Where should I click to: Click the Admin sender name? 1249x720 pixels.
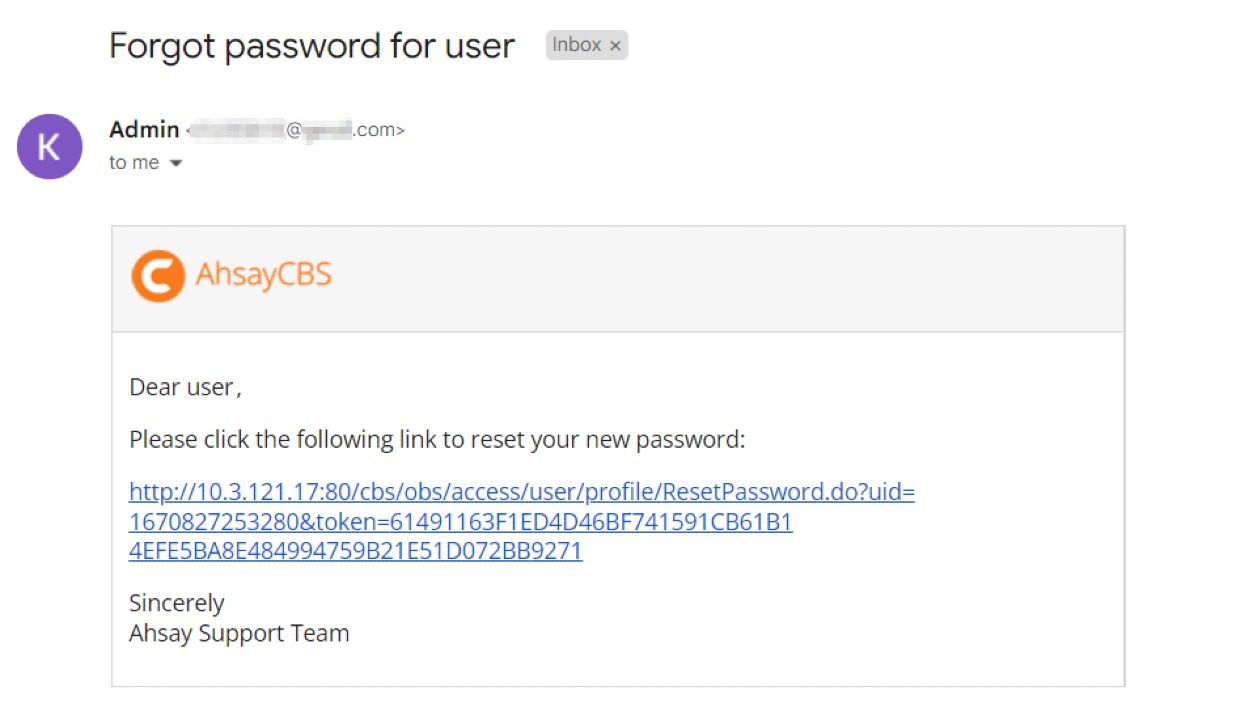coord(143,129)
